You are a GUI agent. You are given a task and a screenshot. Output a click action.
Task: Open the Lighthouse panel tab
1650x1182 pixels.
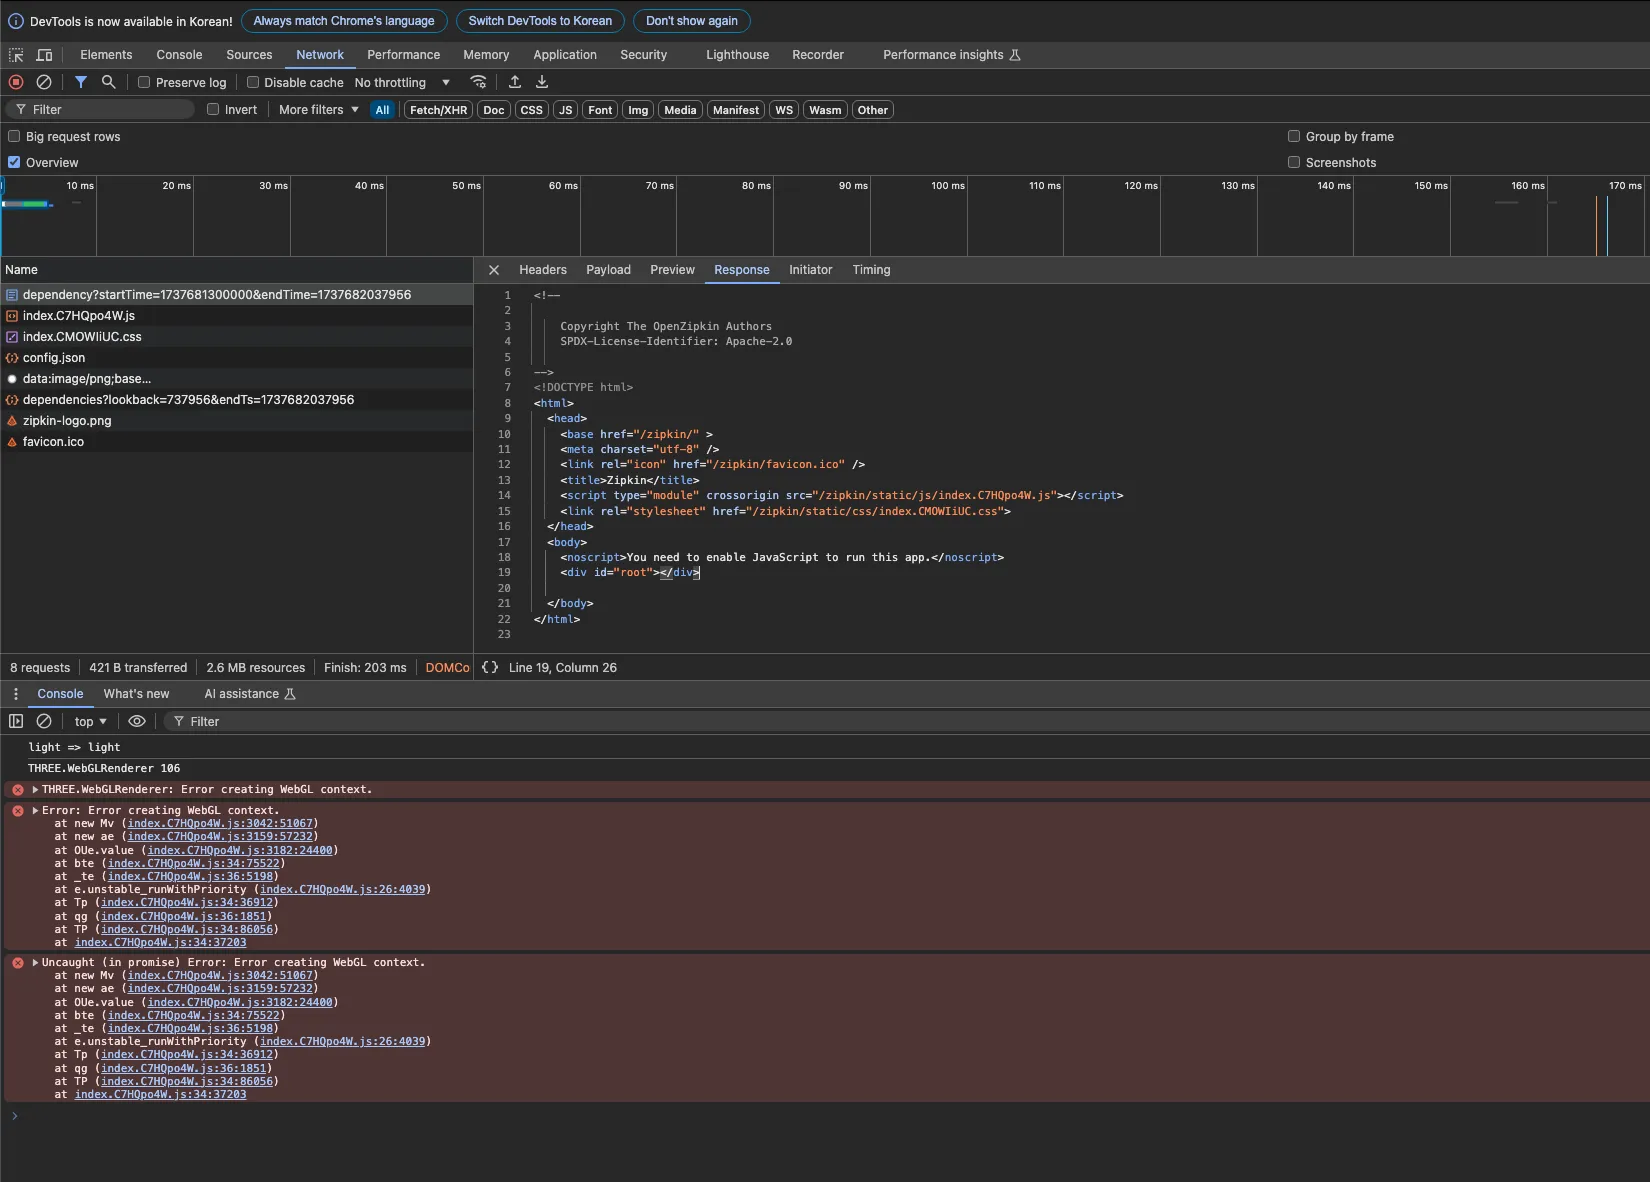pos(737,55)
